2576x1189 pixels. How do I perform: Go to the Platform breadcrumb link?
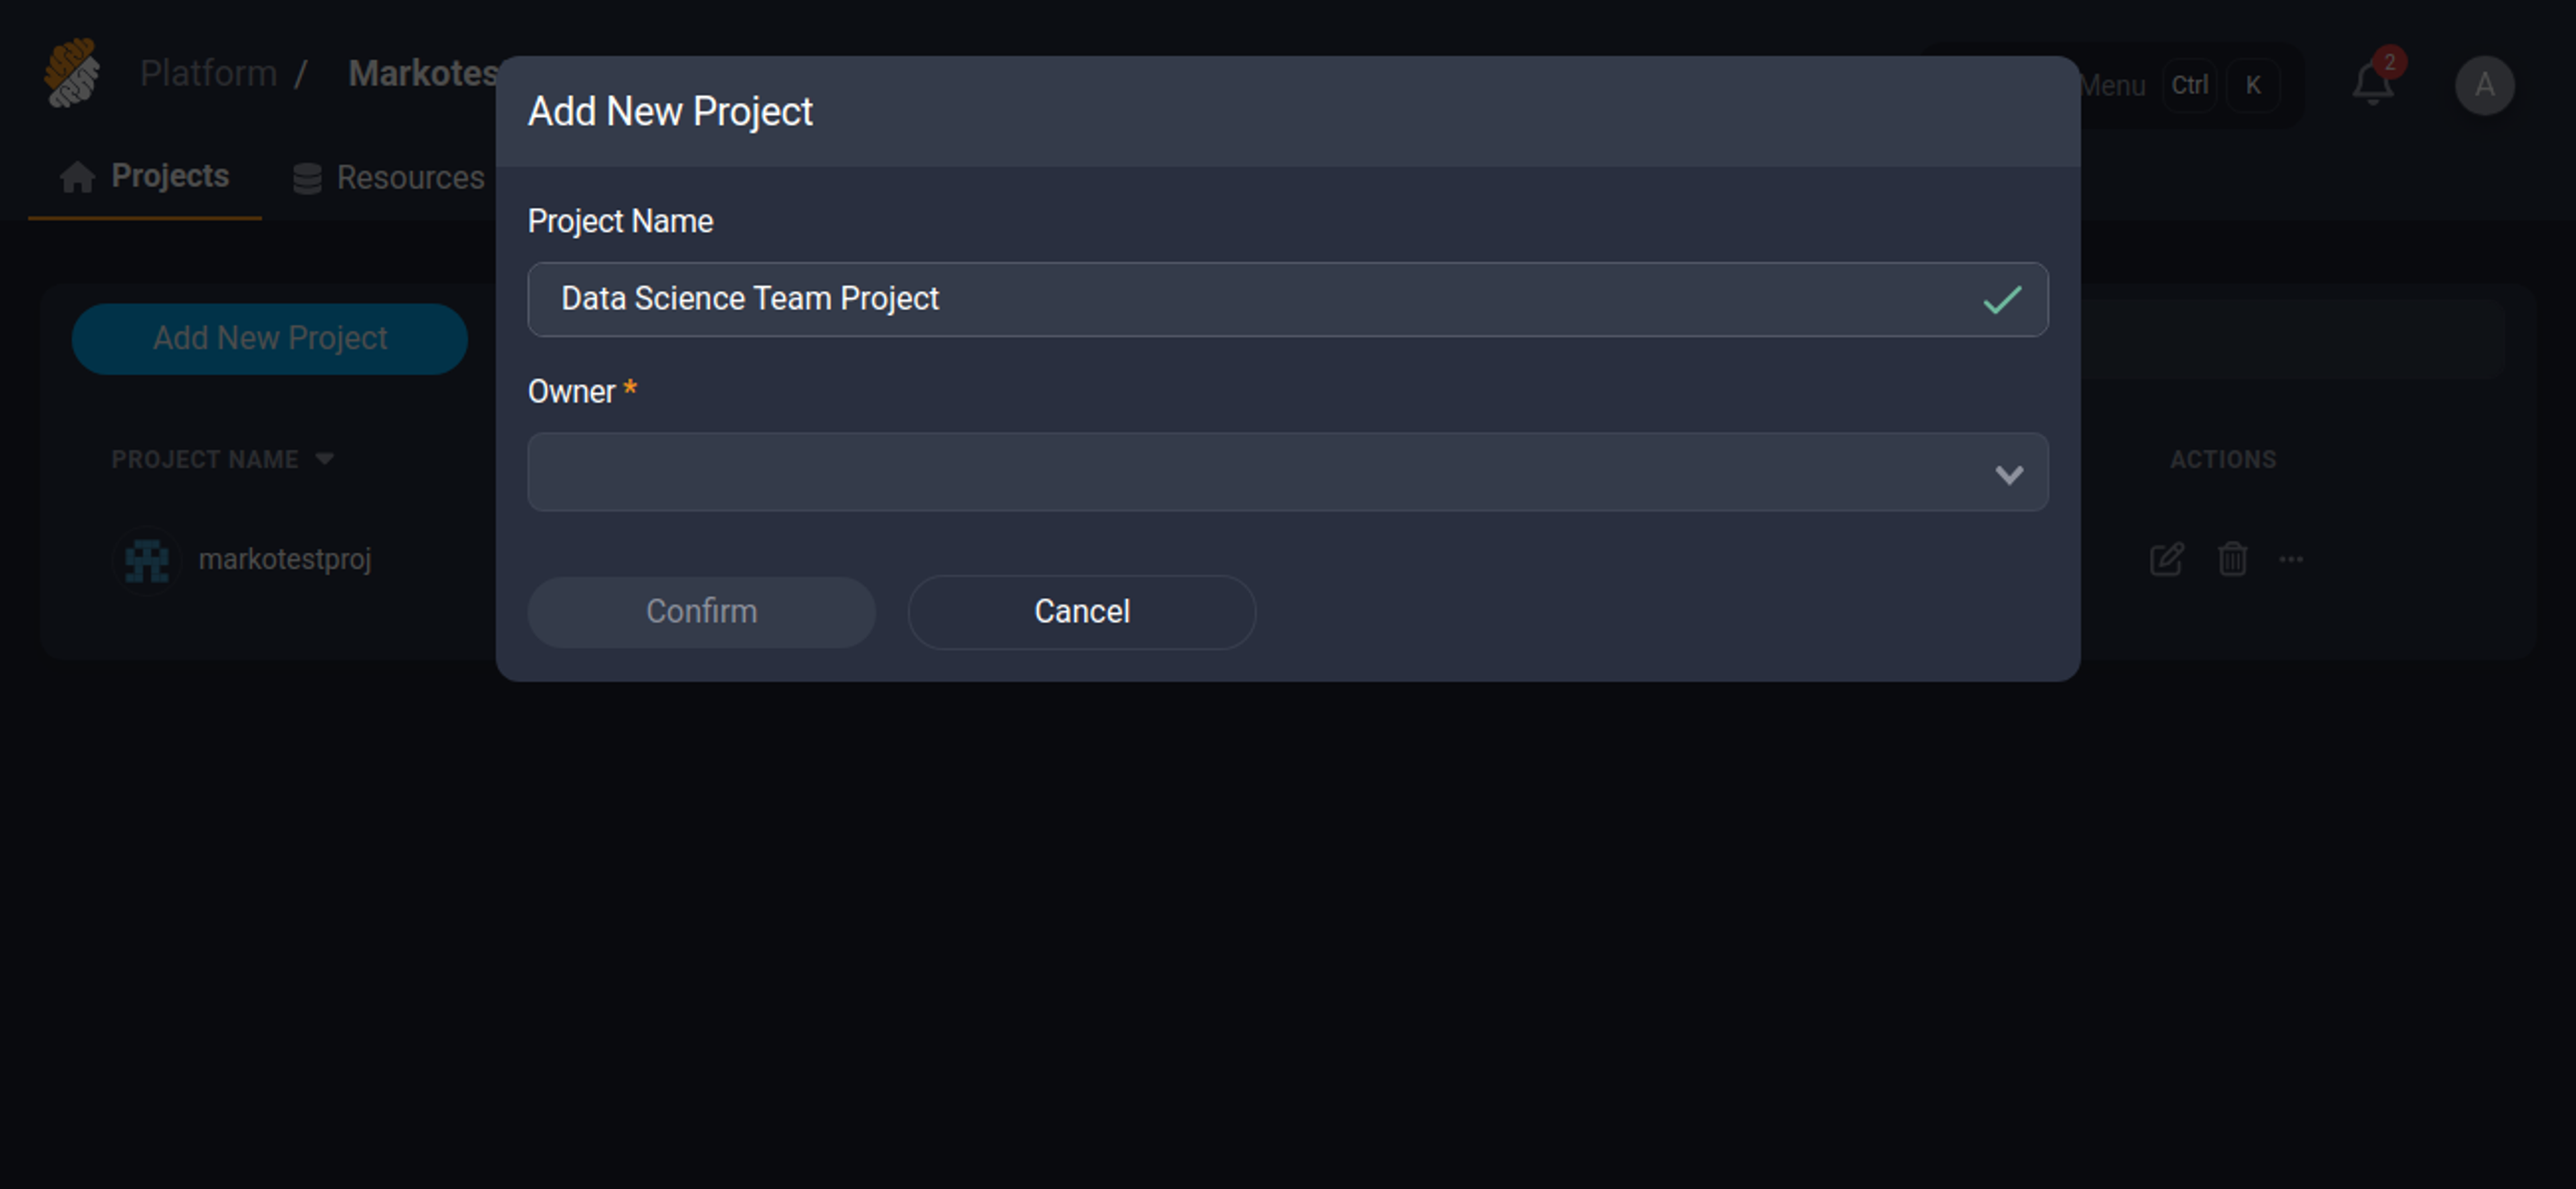(208, 73)
